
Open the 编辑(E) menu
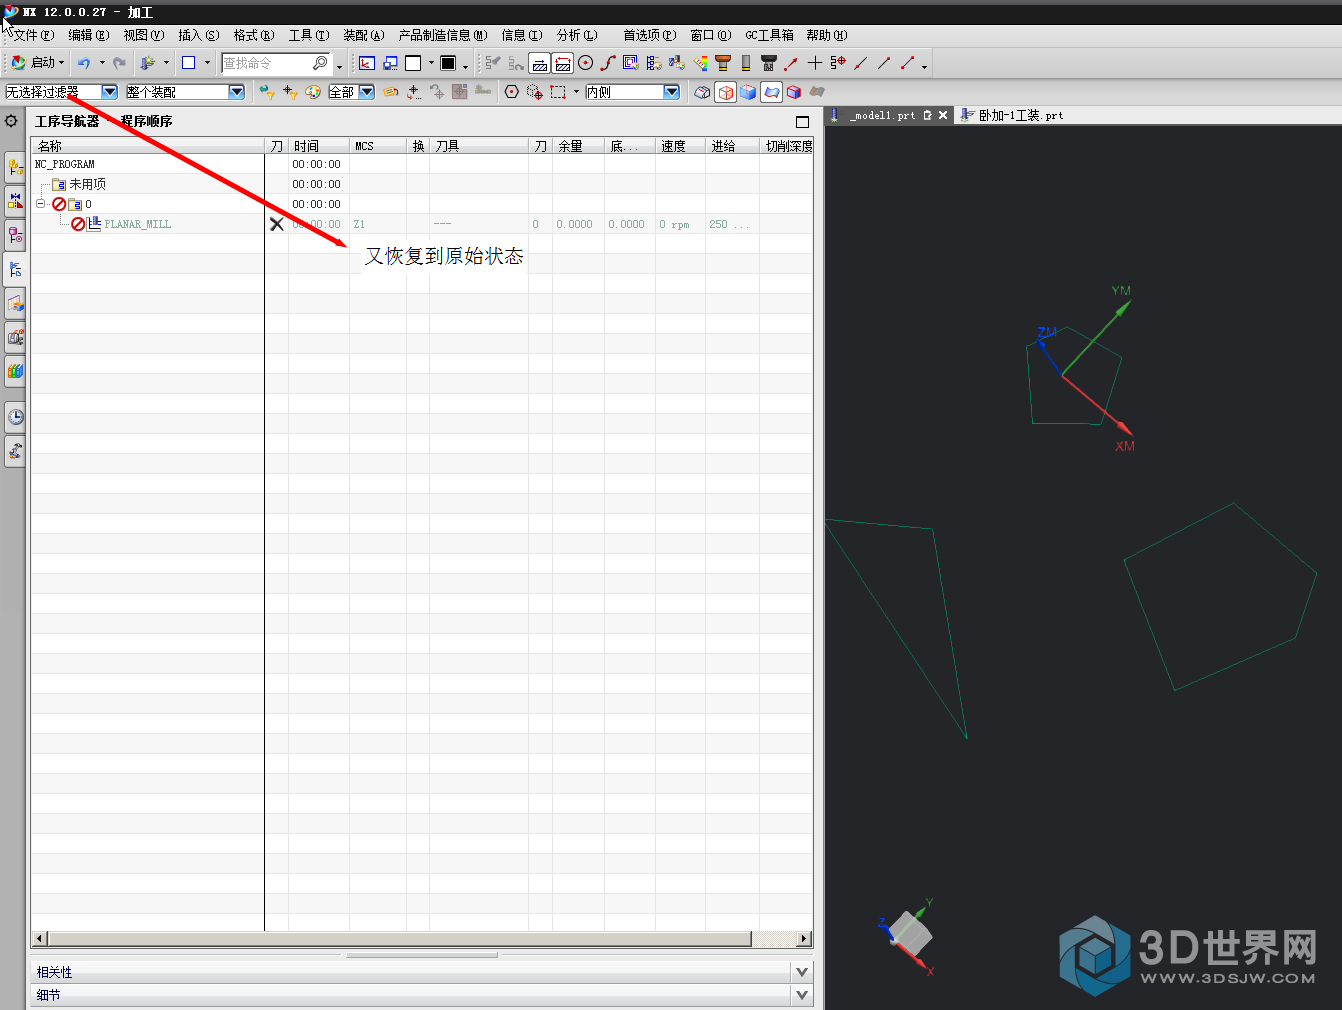89,35
